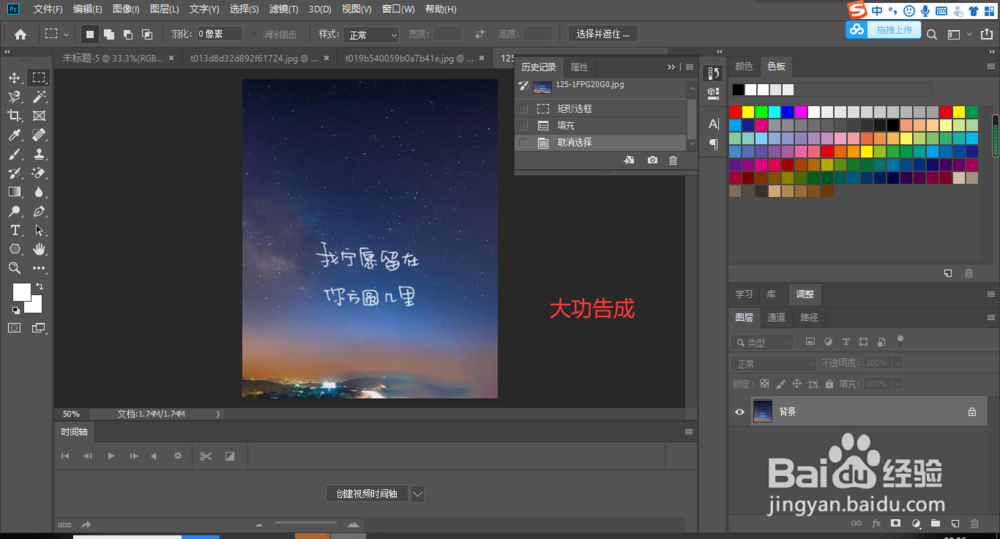Open dropdown arrow next to 创建视频时间轴
The image size is (1000, 539).
(x=417, y=494)
